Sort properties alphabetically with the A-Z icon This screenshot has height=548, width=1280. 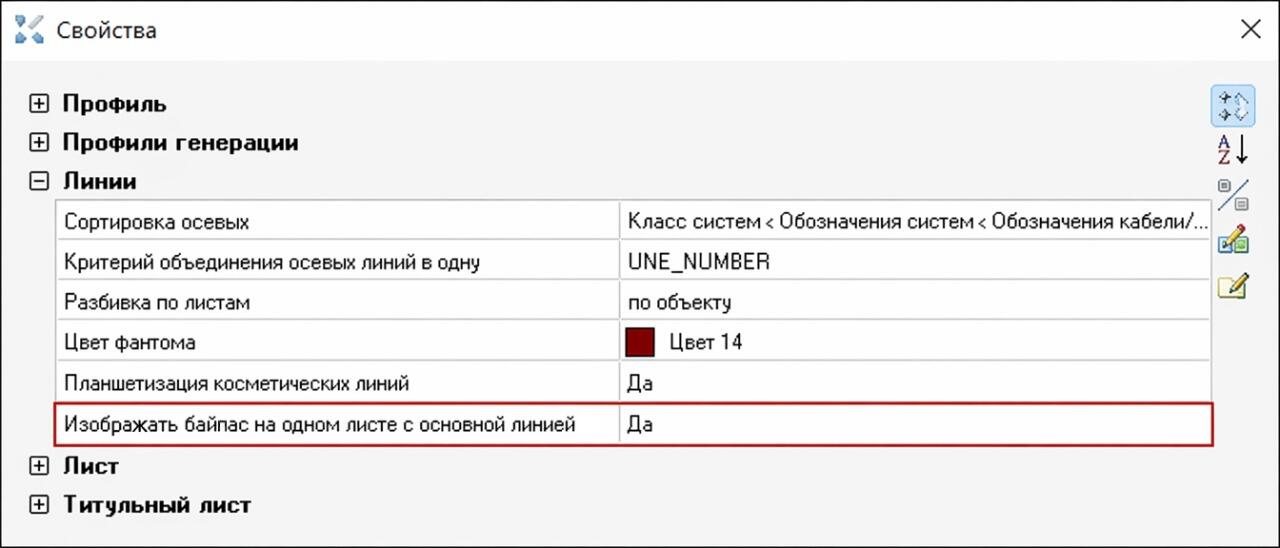(x=1233, y=149)
